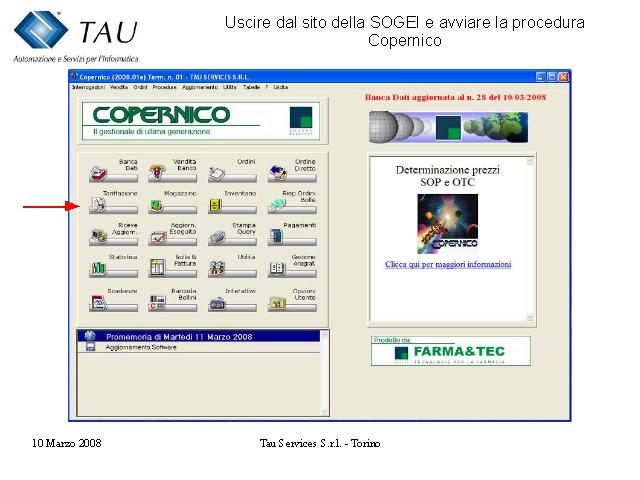Viewport: 640px width, 480px height.
Task: Click the Copernico space picture in the news panel
Action: [x=447, y=224]
